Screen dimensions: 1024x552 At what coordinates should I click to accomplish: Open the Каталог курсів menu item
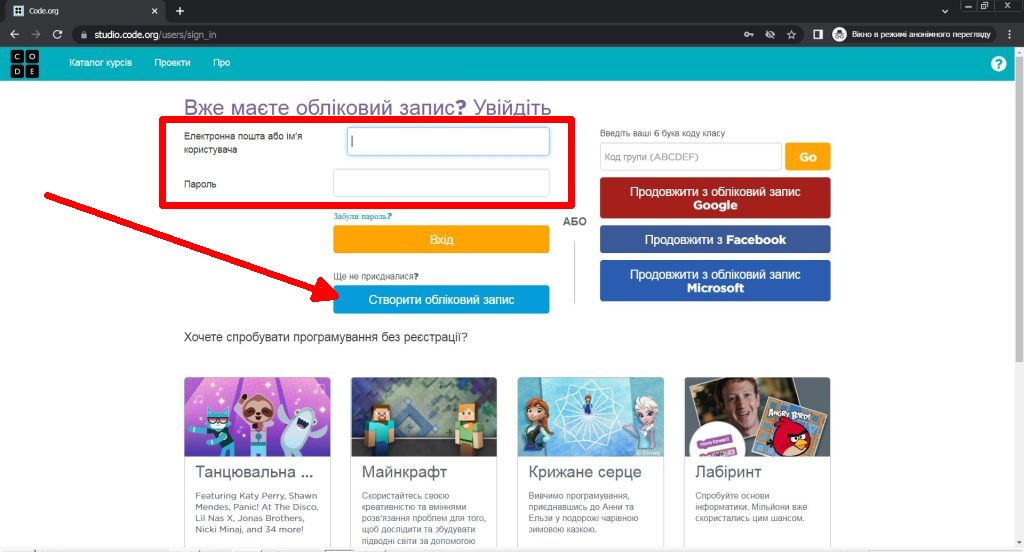click(x=101, y=63)
